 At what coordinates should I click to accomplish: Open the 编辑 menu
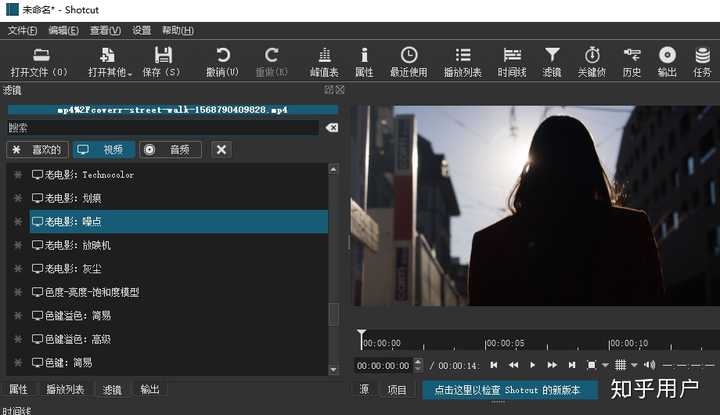(63, 31)
